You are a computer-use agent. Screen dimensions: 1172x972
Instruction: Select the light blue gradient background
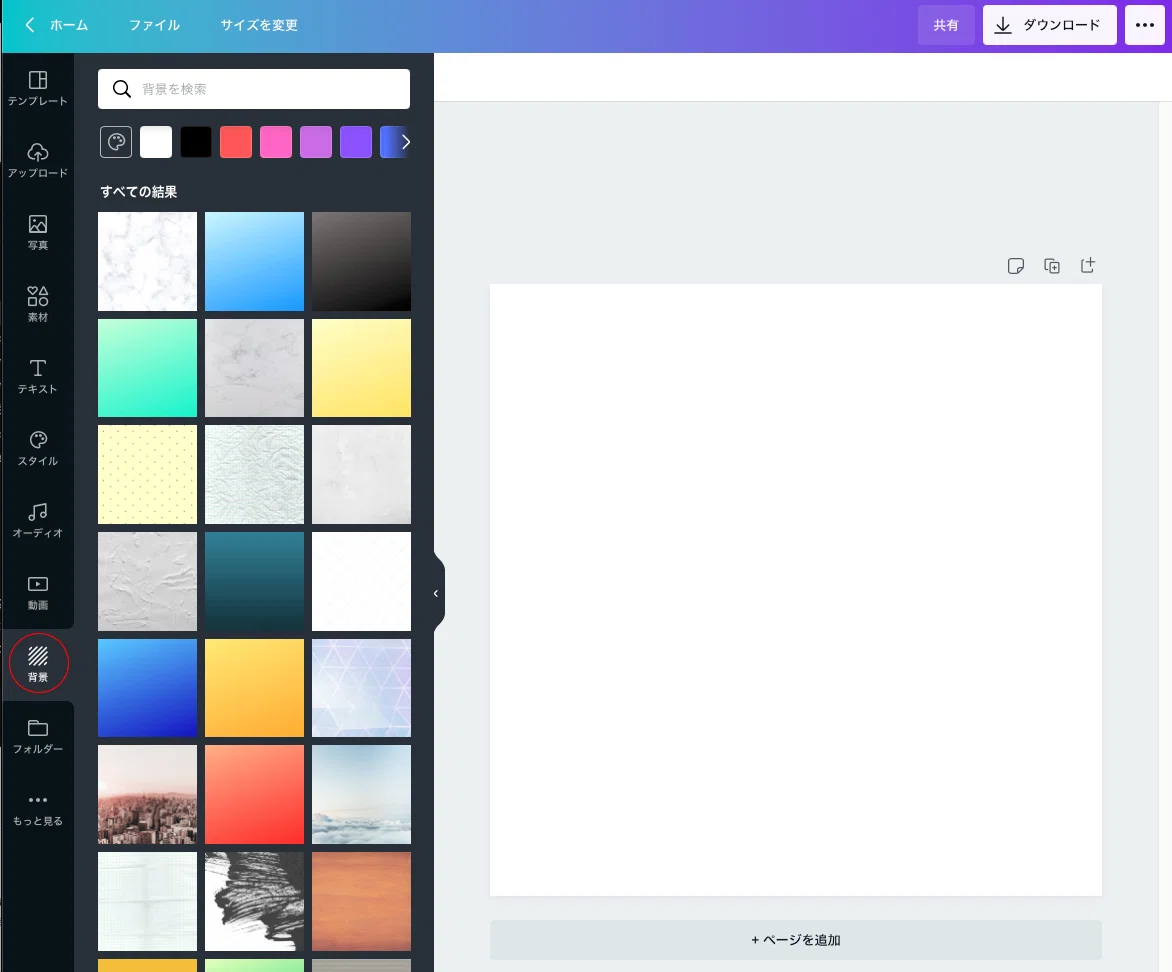tap(254, 262)
